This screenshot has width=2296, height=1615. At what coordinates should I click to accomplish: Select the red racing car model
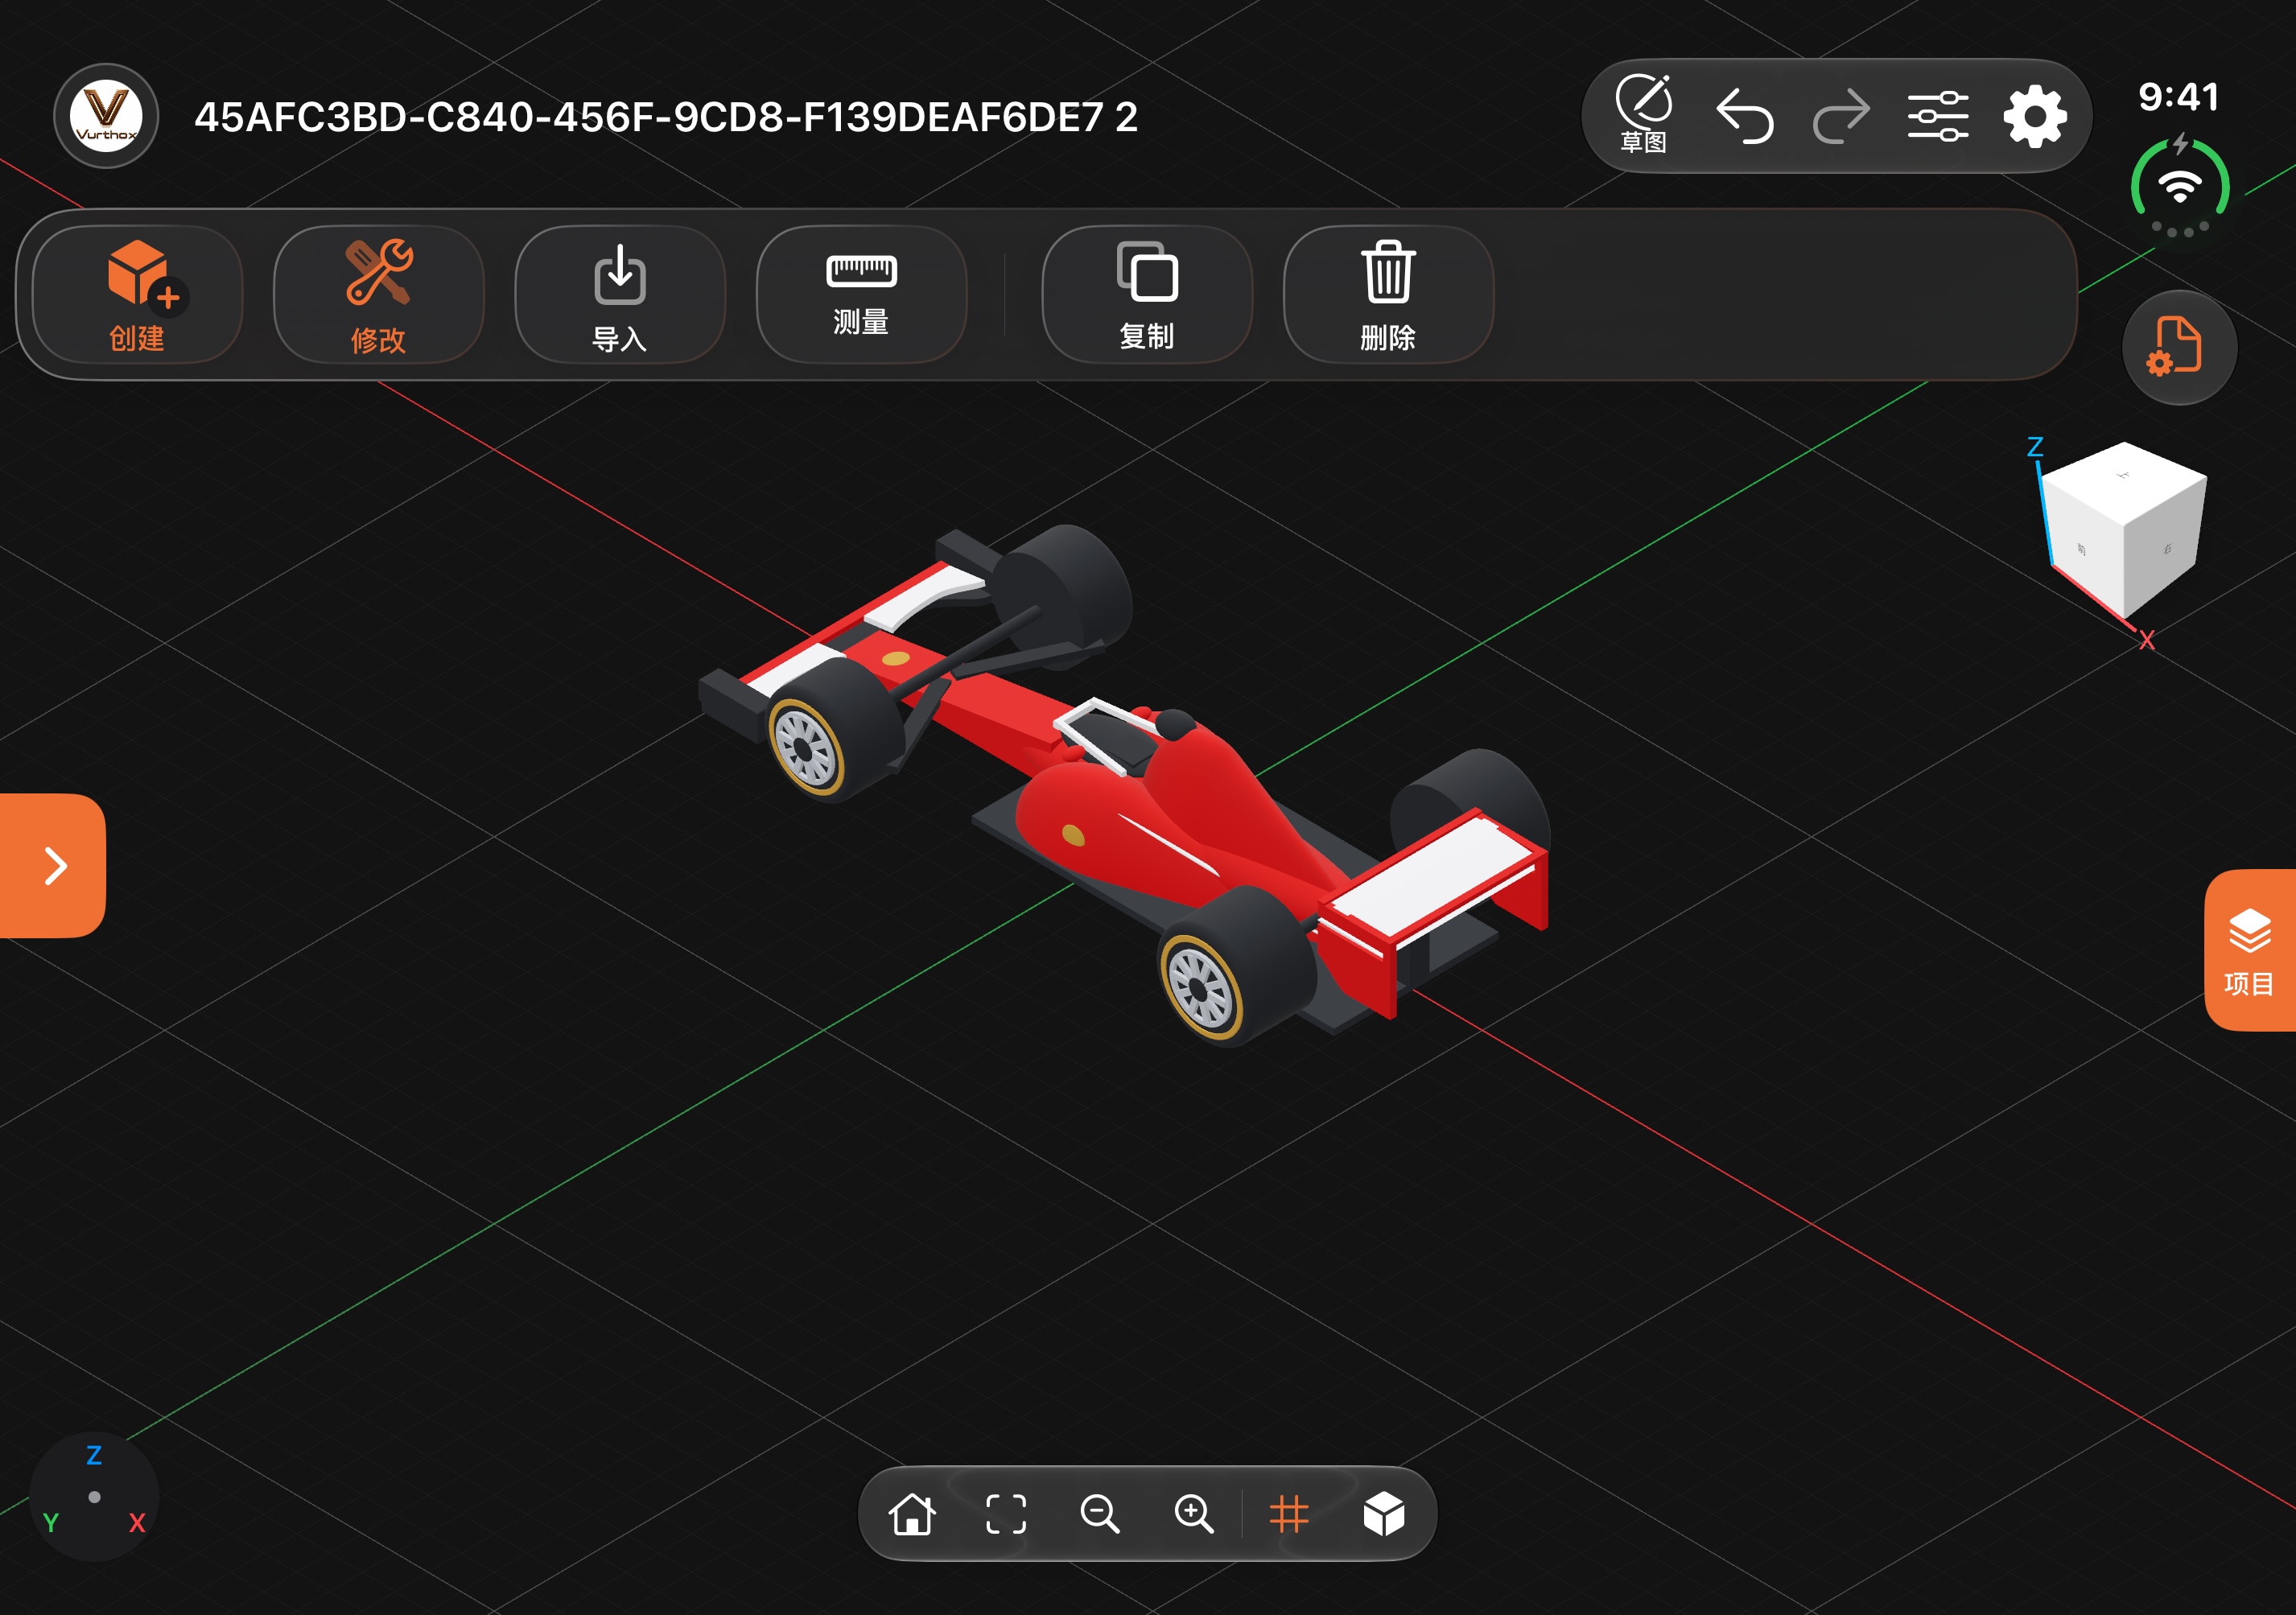tap(1125, 785)
